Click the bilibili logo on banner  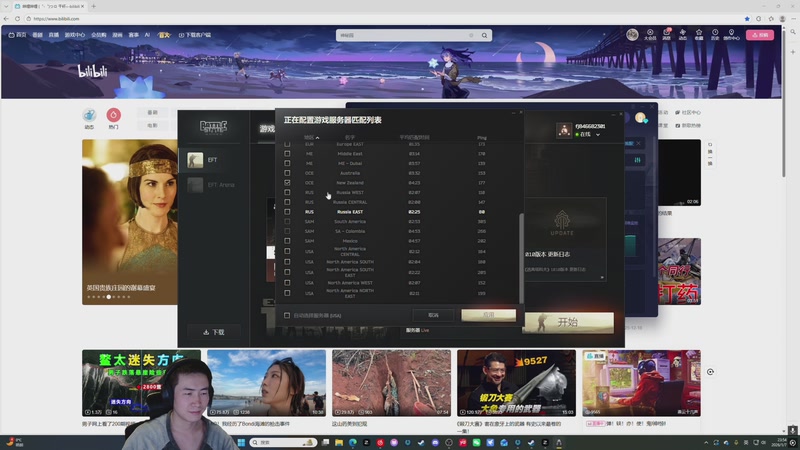pyautogui.click(x=92, y=71)
